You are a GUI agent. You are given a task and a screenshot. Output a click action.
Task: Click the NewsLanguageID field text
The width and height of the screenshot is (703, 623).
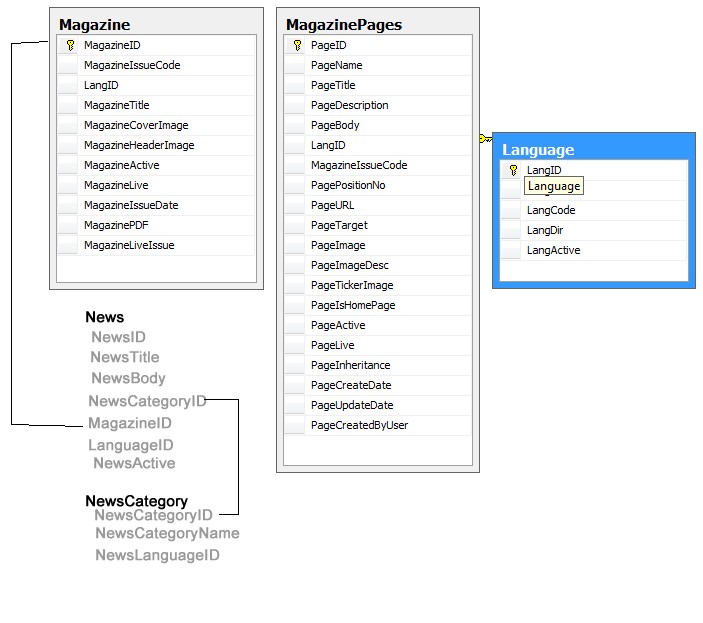[x=157, y=555]
